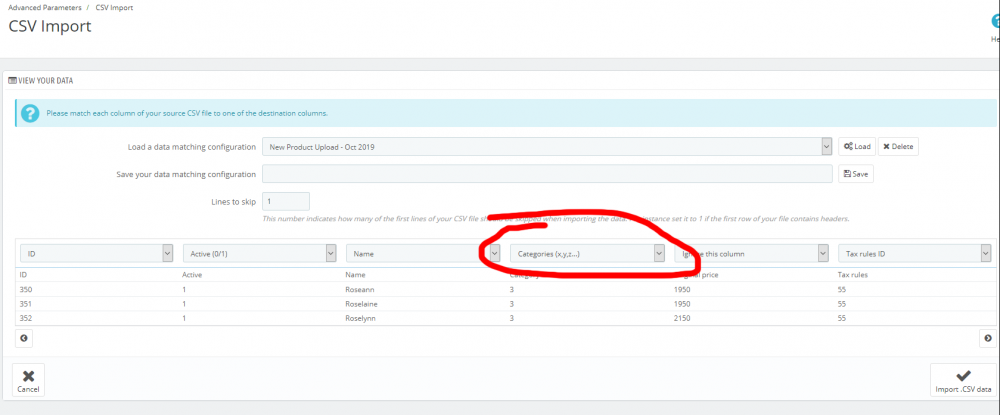Viewport: 1000px width, 415px height.
Task: Click ID value 352
Action: [26, 318]
